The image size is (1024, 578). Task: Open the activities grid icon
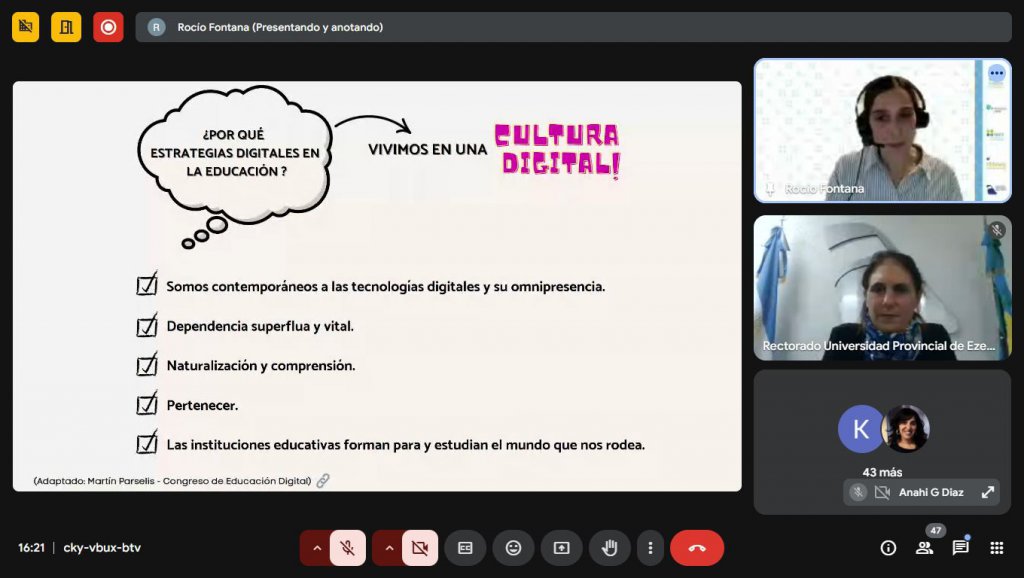tap(997, 548)
